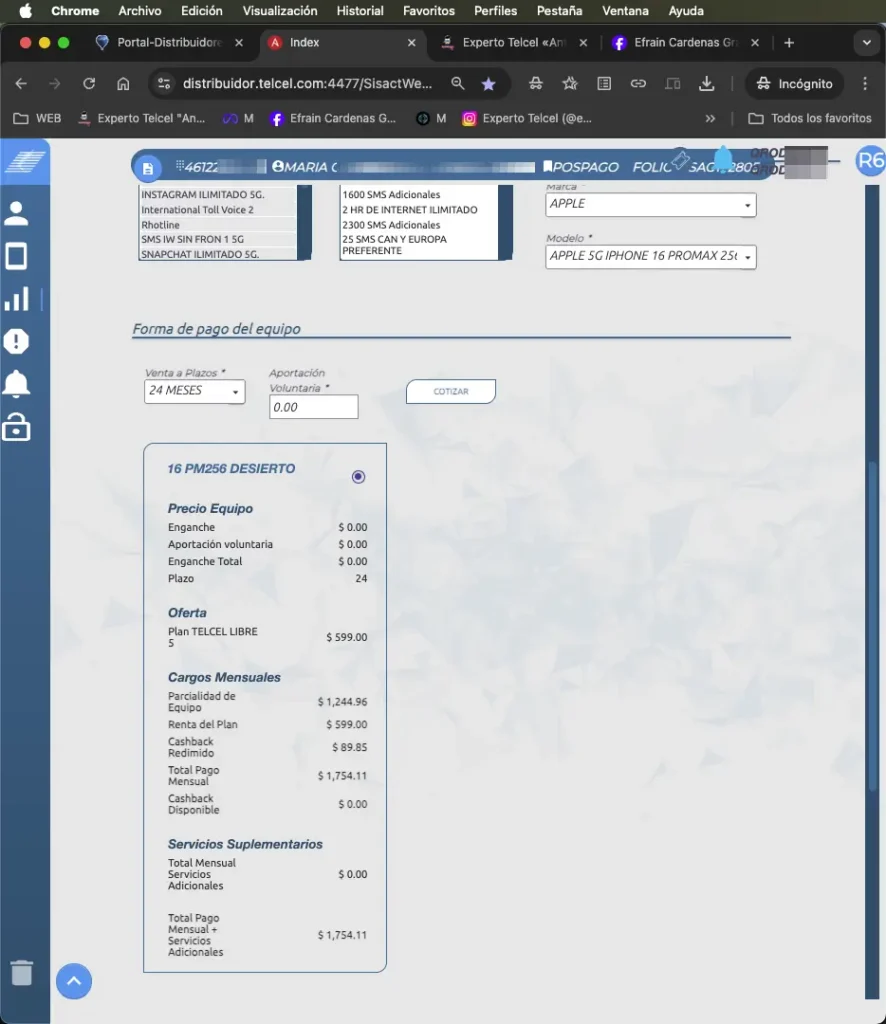
Task: Click the document icon in the customer header
Action: (x=148, y=168)
